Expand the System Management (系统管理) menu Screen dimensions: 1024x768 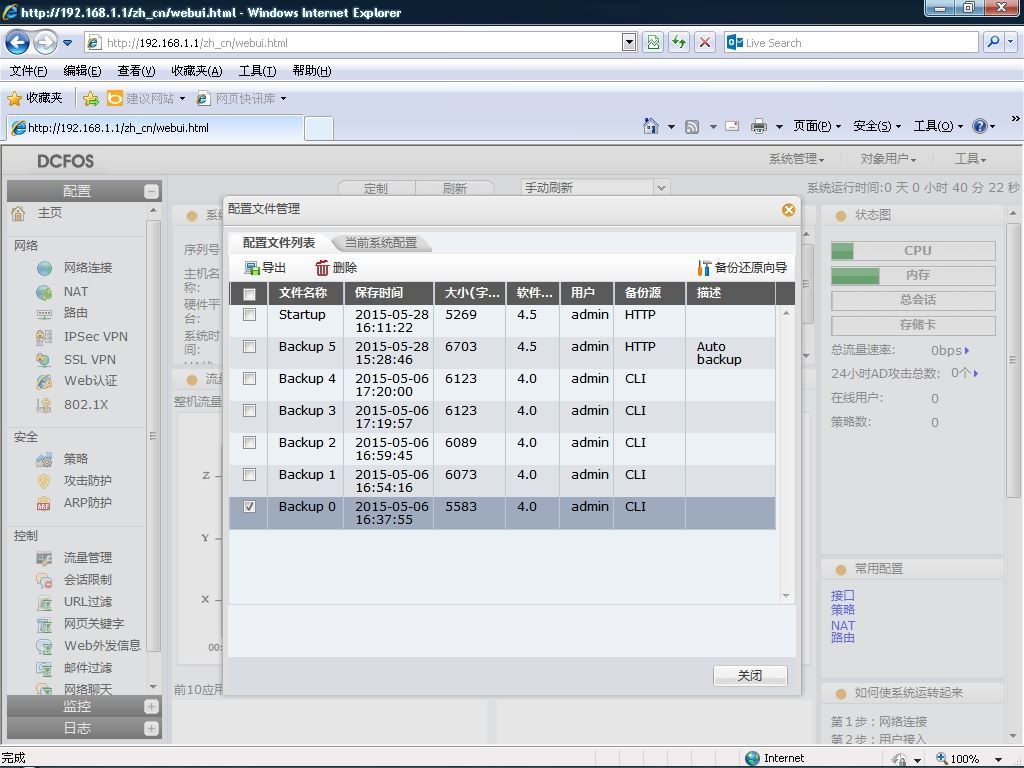point(796,159)
